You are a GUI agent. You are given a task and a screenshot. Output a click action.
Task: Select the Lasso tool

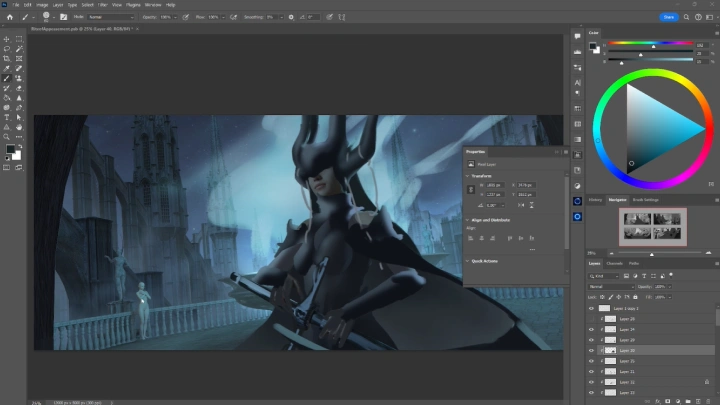(x=6, y=49)
